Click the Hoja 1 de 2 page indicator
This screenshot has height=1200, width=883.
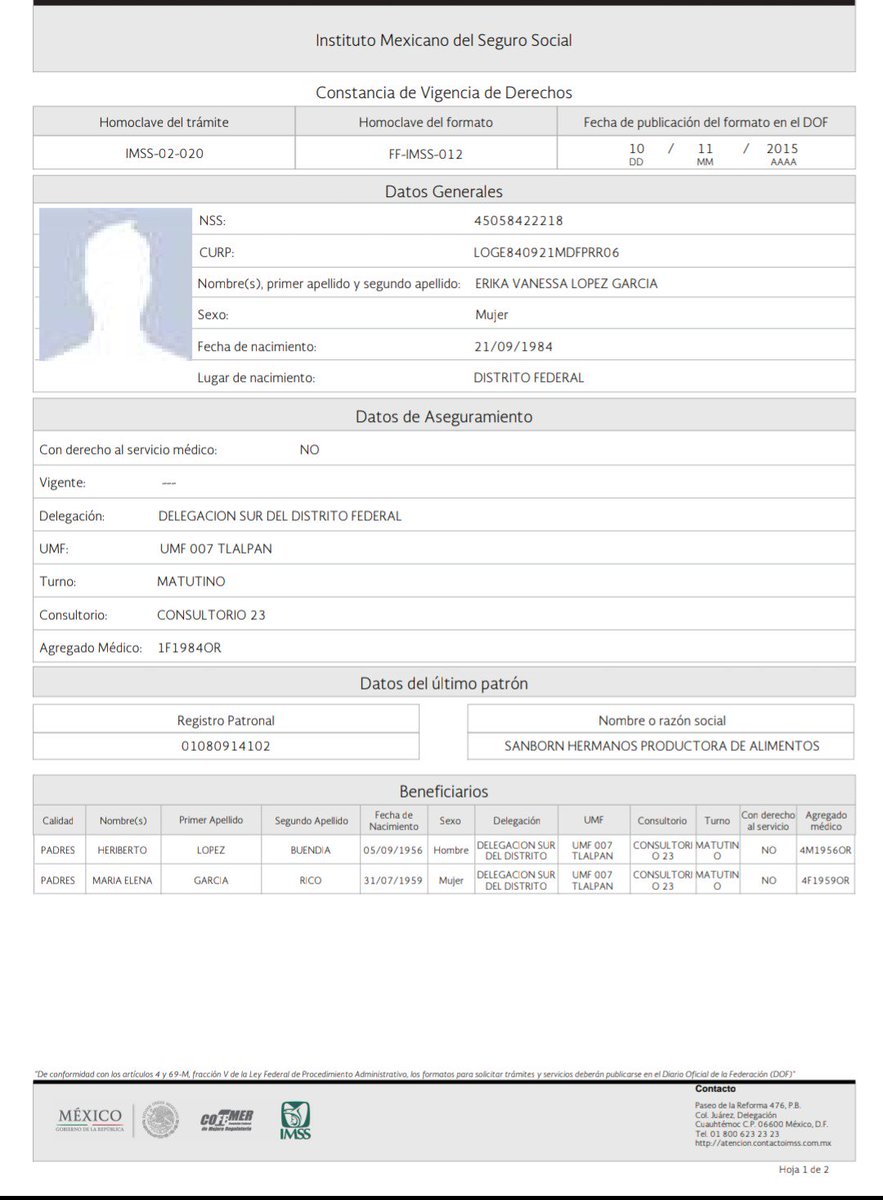[x=804, y=1168]
